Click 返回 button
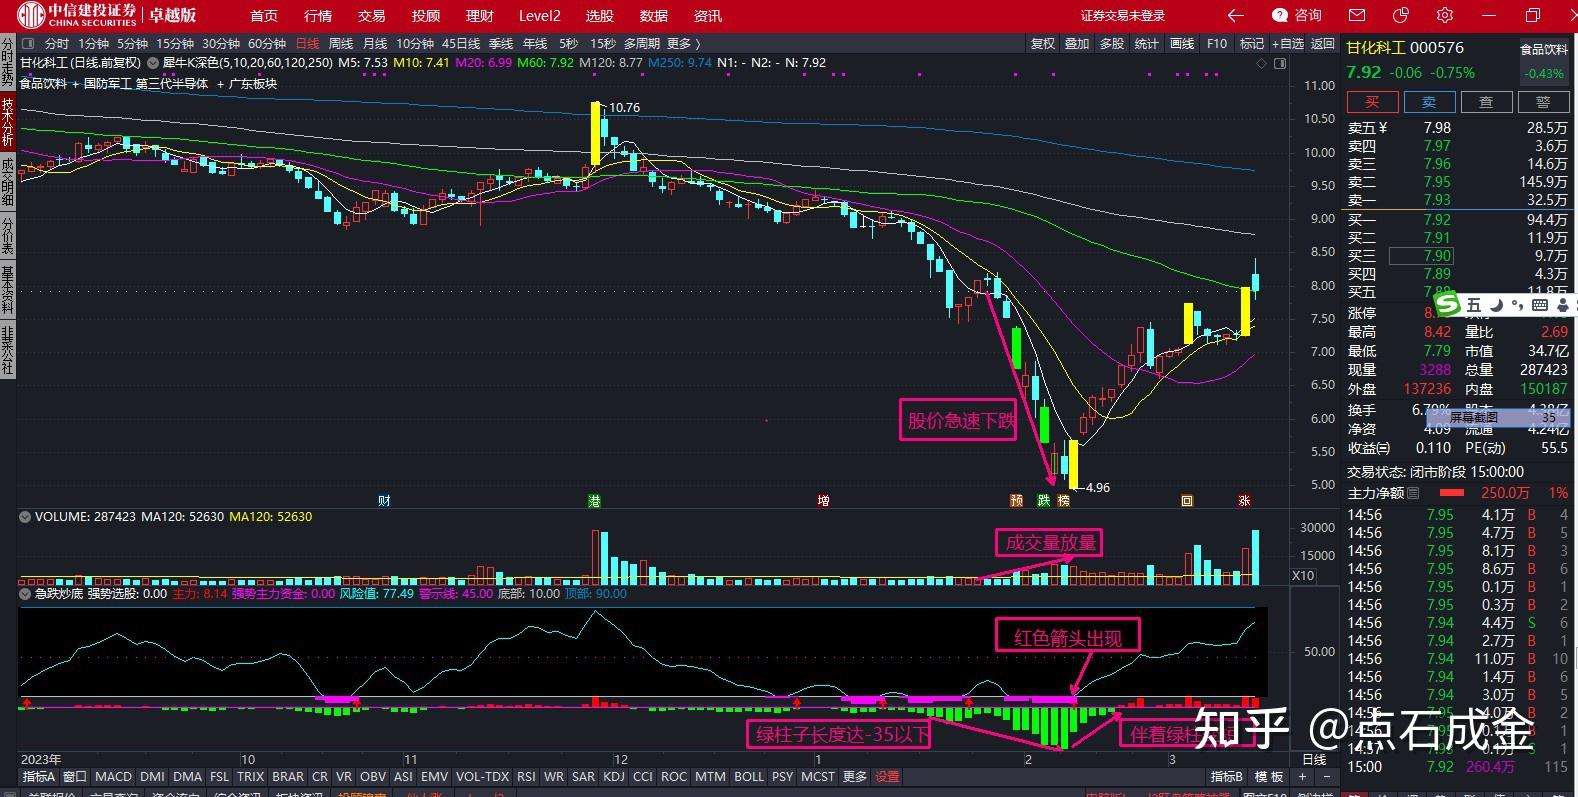1578x797 pixels. pyautogui.click(x=1323, y=44)
